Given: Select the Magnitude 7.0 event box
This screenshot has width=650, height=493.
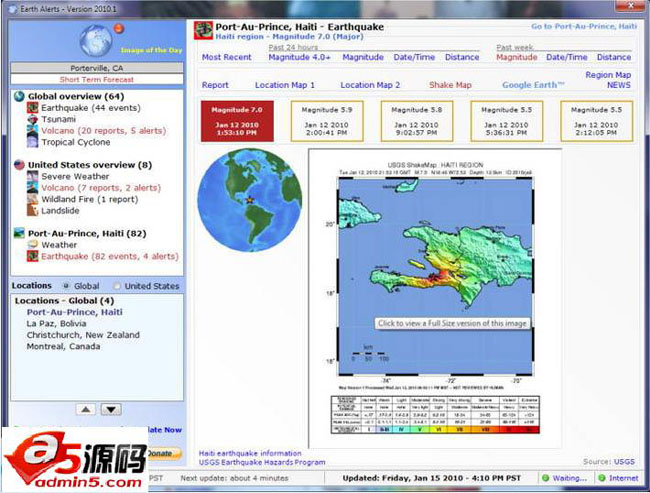Looking at the screenshot, I should pos(237,121).
